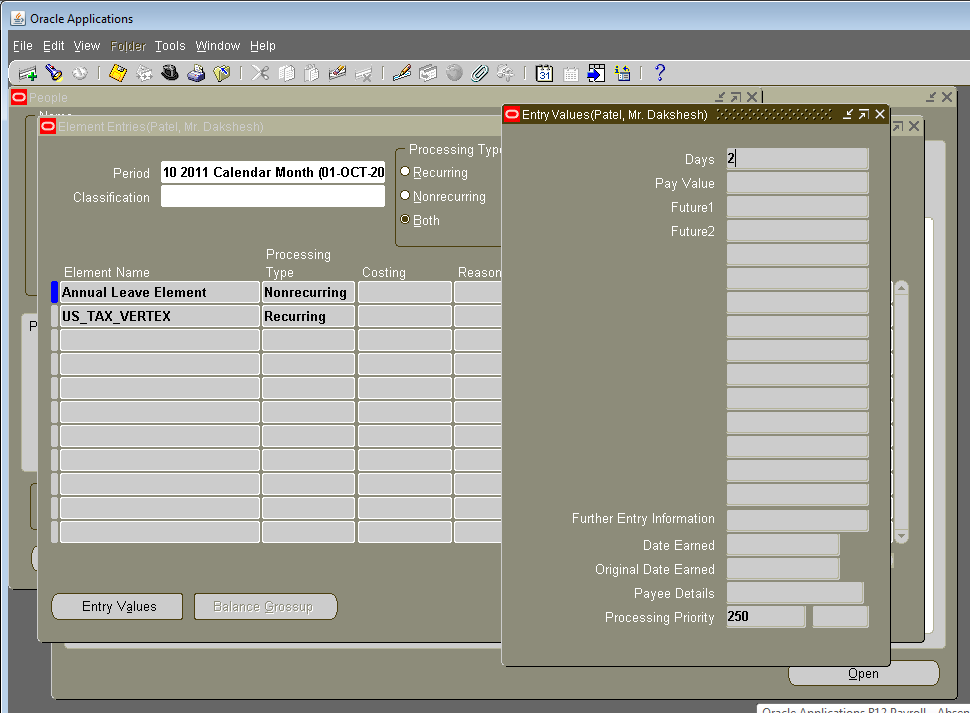Click the Payee Details field
This screenshot has height=713, width=970.
coord(795,592)
